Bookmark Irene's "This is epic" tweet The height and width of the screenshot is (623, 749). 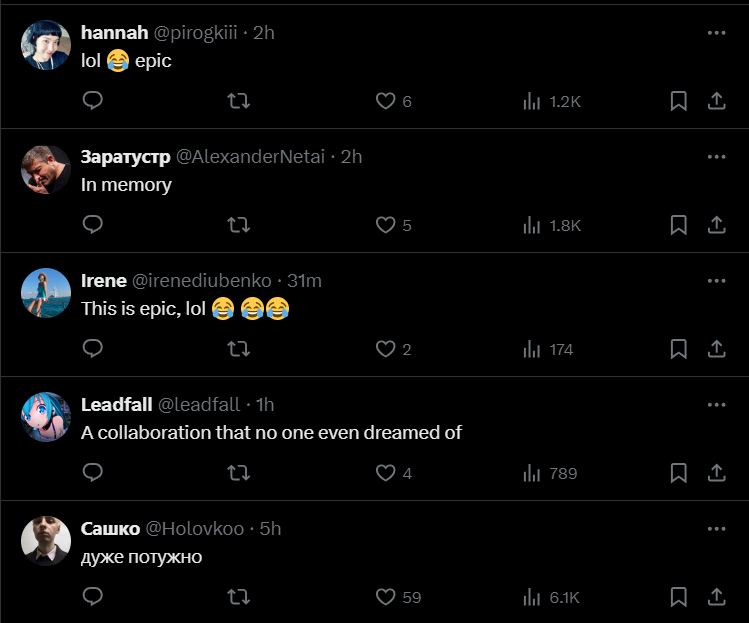(x=678, y=349)
